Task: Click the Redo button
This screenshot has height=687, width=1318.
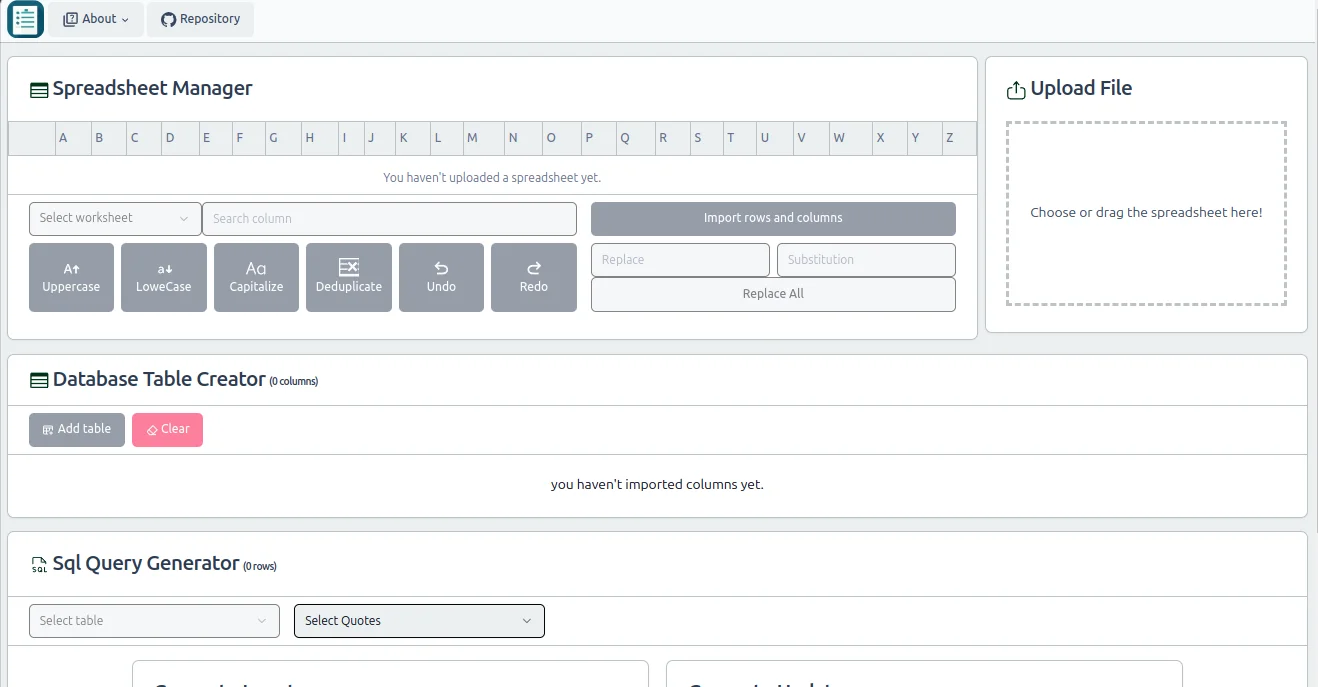Action: 534,278
